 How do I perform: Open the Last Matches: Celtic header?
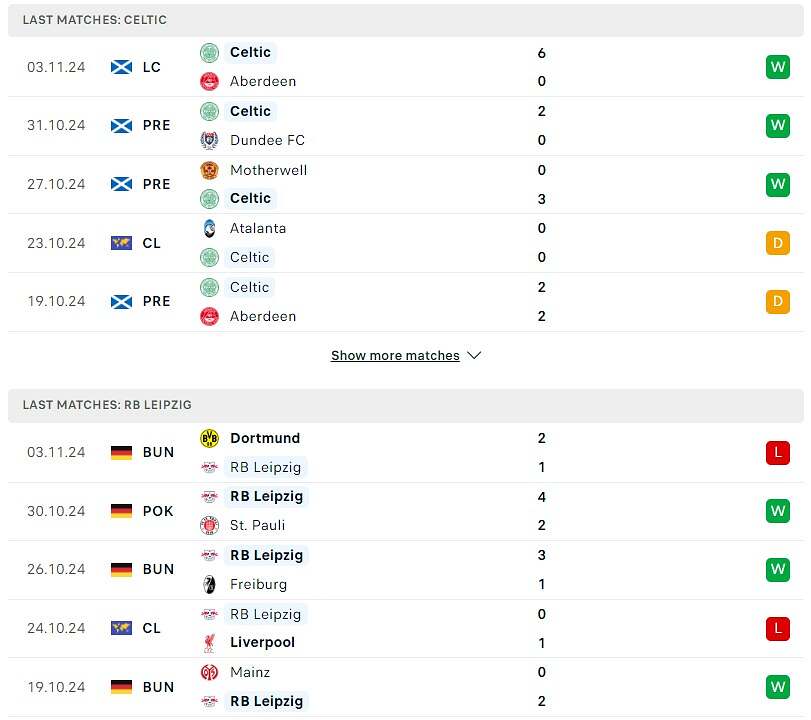tap(95, 20)
